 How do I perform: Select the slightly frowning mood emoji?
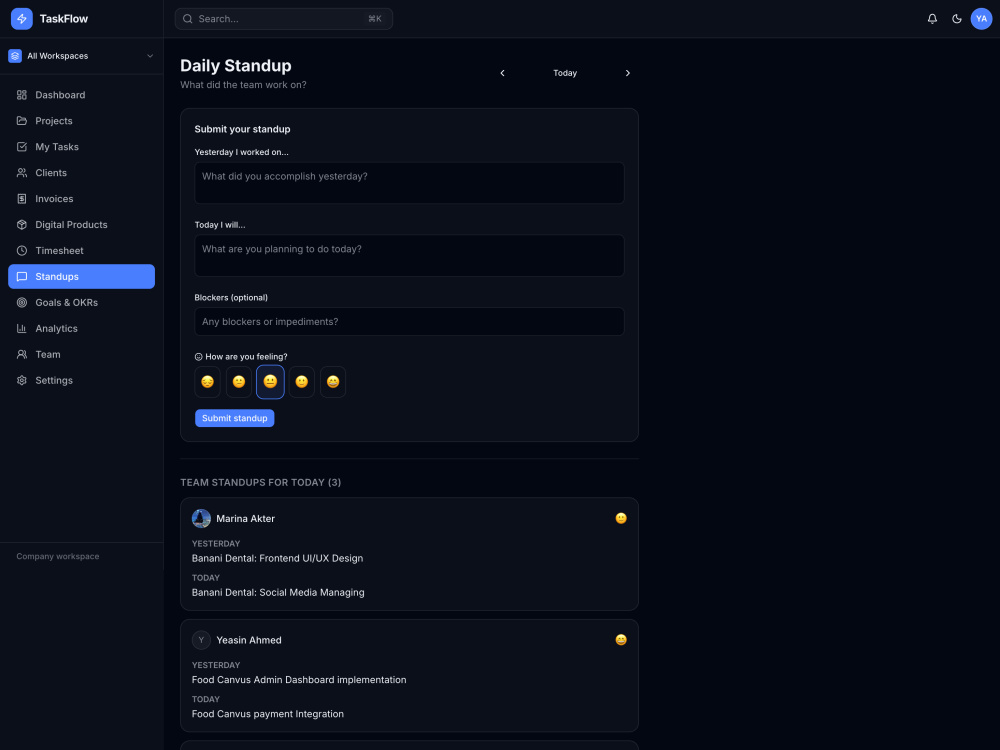pyautogui.click(x=239, y=381)
